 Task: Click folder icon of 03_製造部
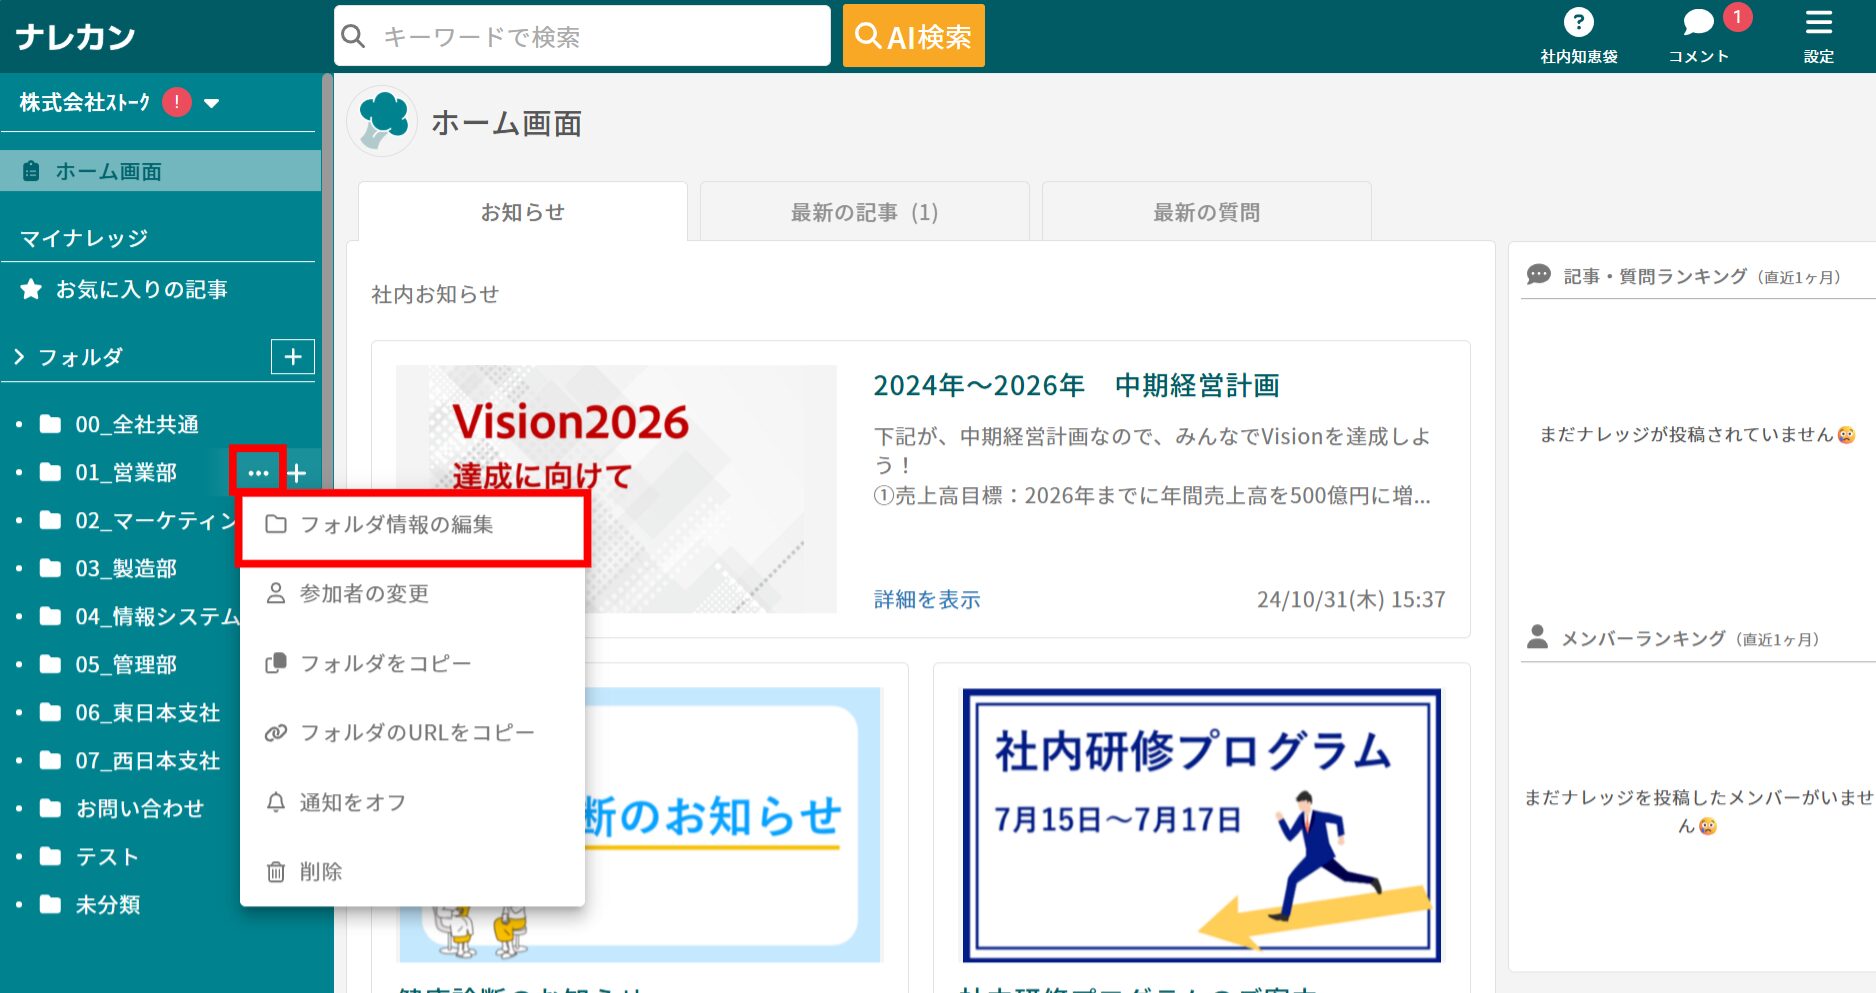(x=50, y=568)
